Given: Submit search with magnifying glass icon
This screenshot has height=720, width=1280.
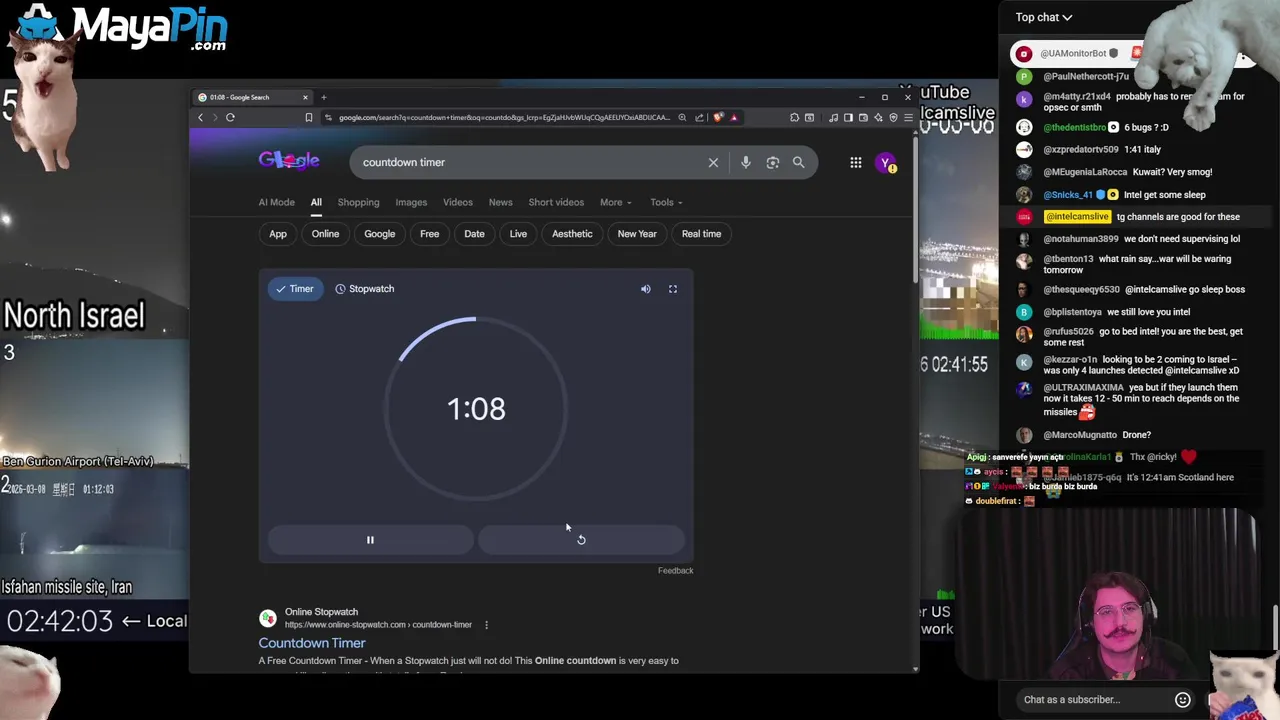Looking at the screenshot, I should (x=798, y=162).
